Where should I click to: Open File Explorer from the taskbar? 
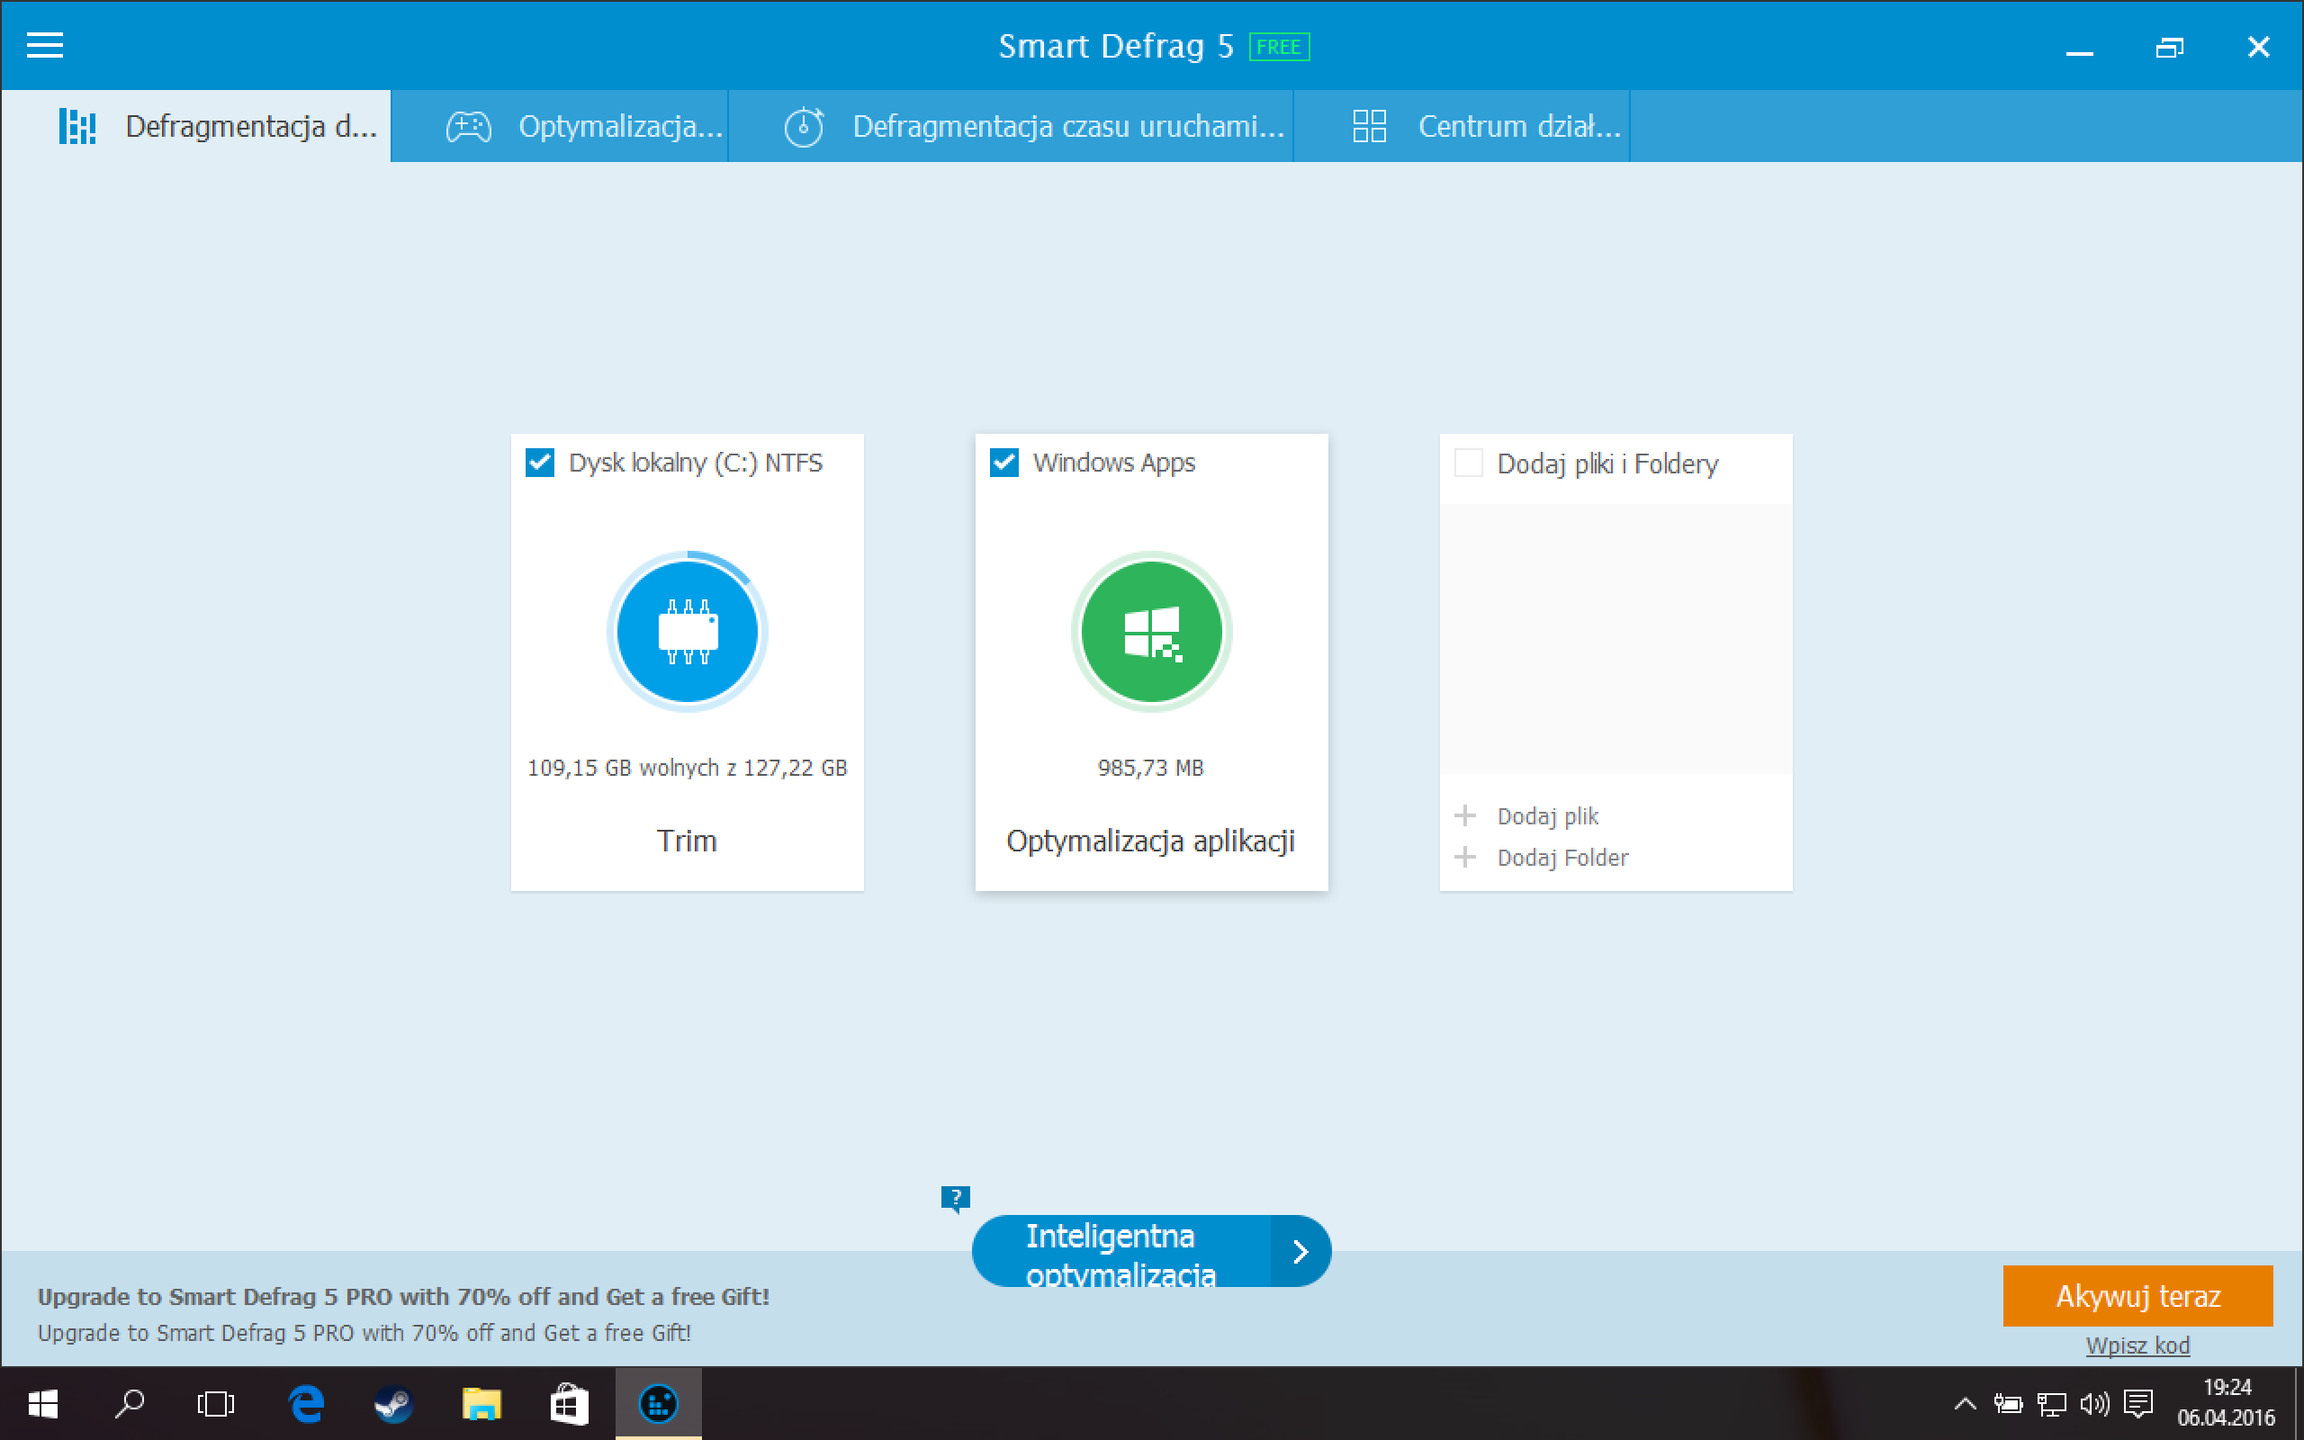pyautogui.click(x=481, y=1404)
